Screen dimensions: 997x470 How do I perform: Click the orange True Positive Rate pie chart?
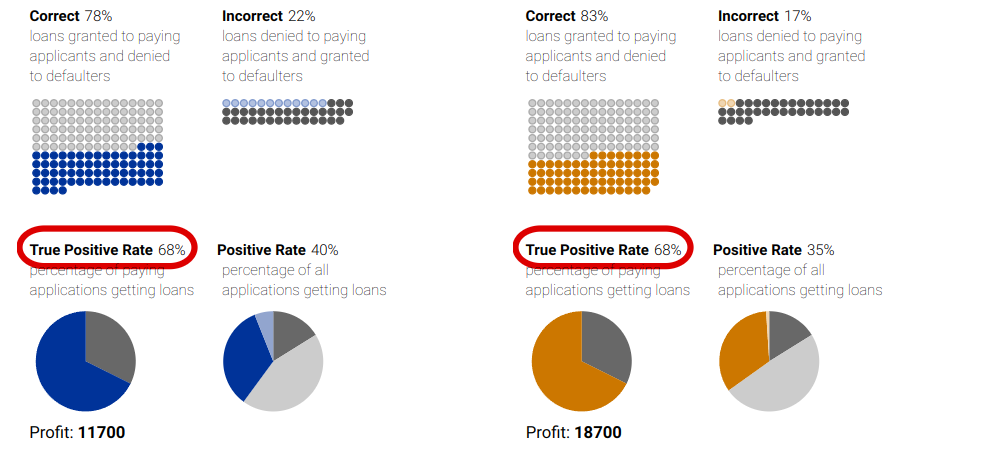pyautogui.click(x=581, y=361)
